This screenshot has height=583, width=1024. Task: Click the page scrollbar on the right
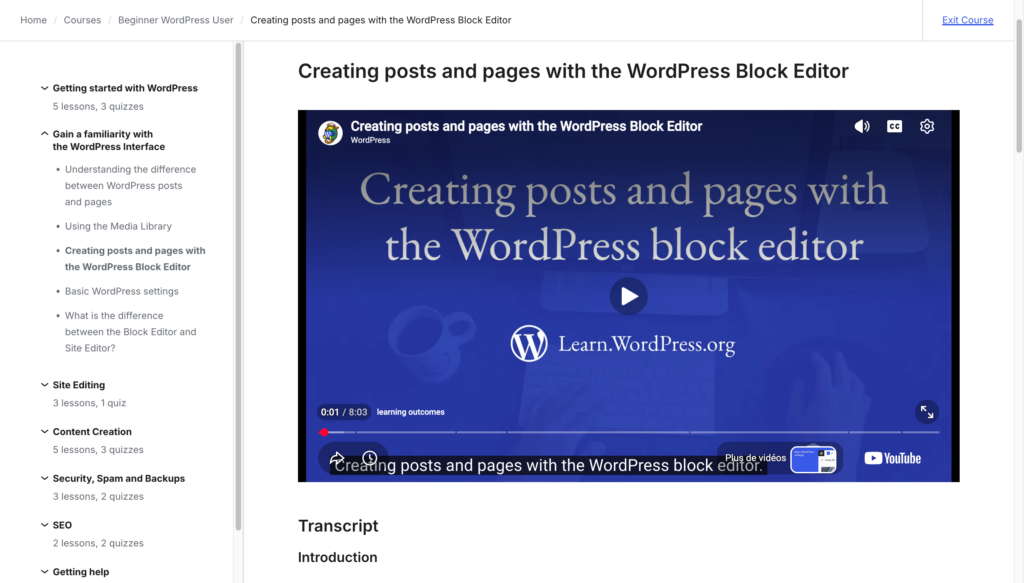[x=1019, y=87]
